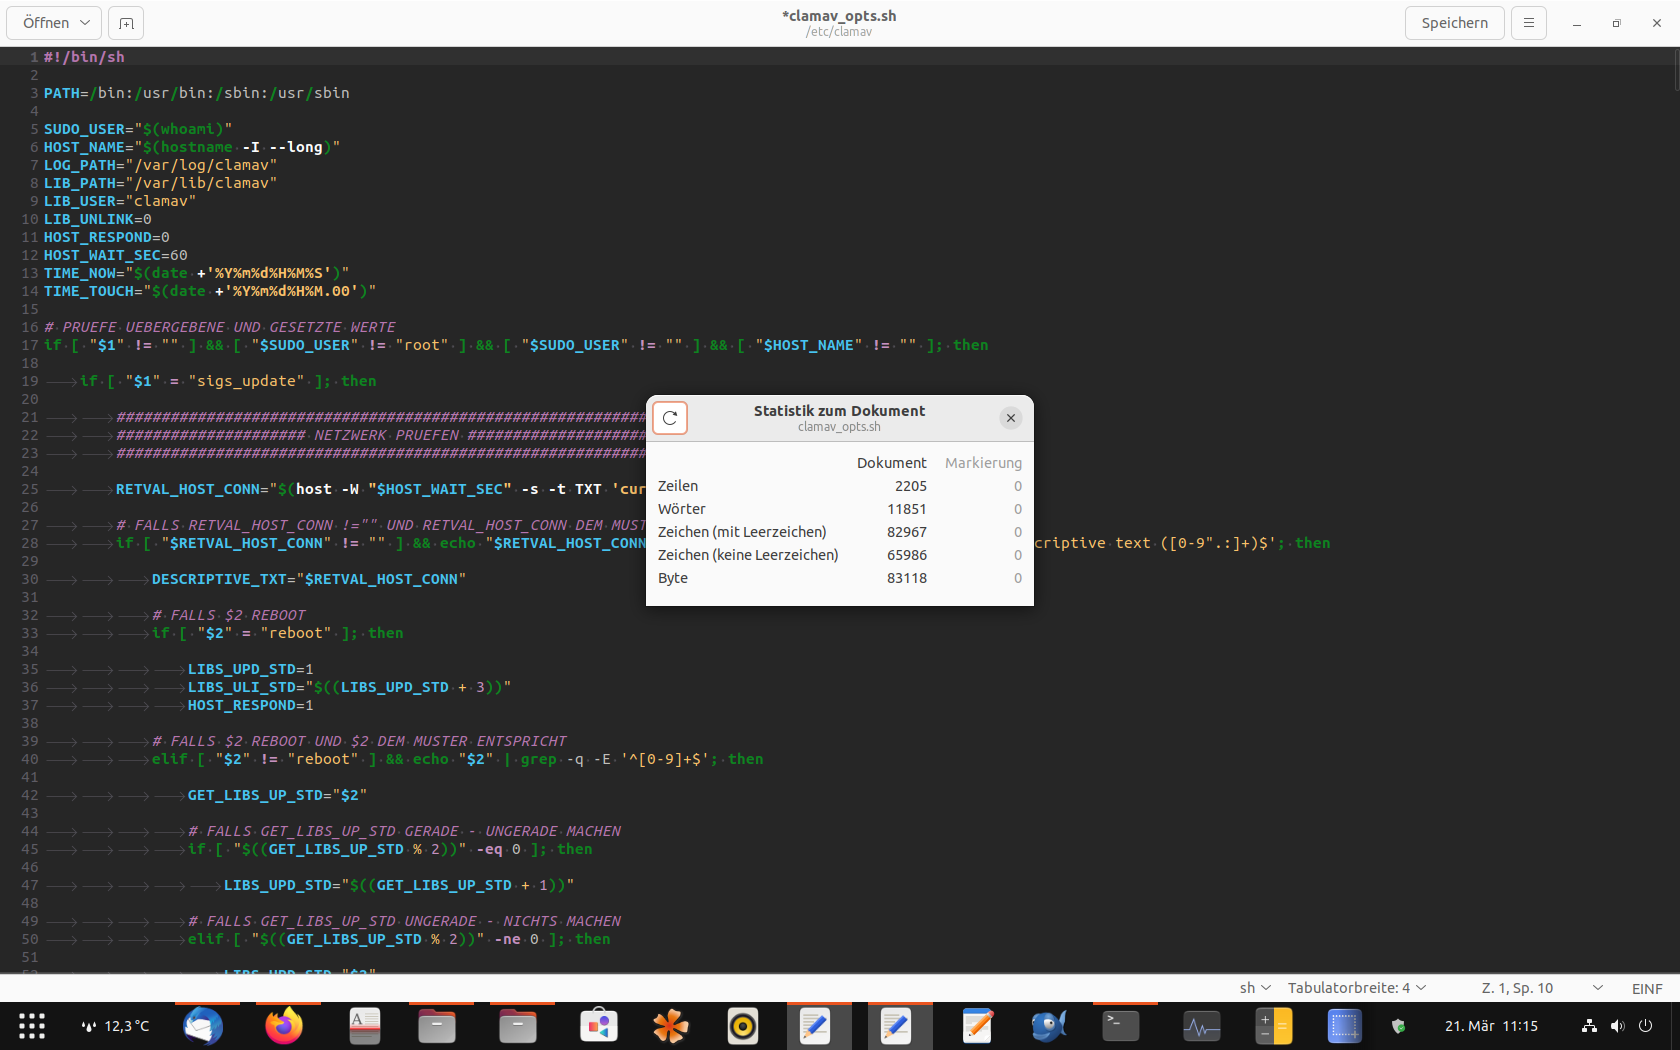This screenshot has height=1050, width=1680.
Task: Click line number 25 in the gutter
Action: (x=29, y=489)
